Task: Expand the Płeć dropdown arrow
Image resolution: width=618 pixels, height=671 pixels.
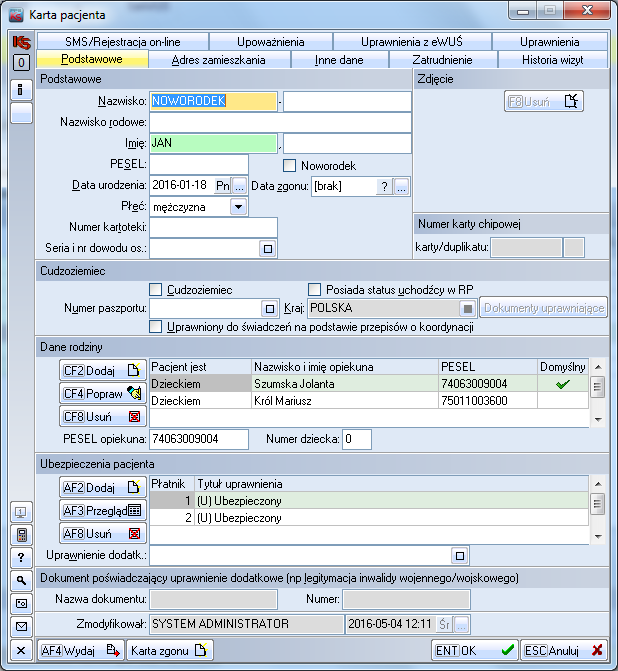Action: [x=238, y=207]
